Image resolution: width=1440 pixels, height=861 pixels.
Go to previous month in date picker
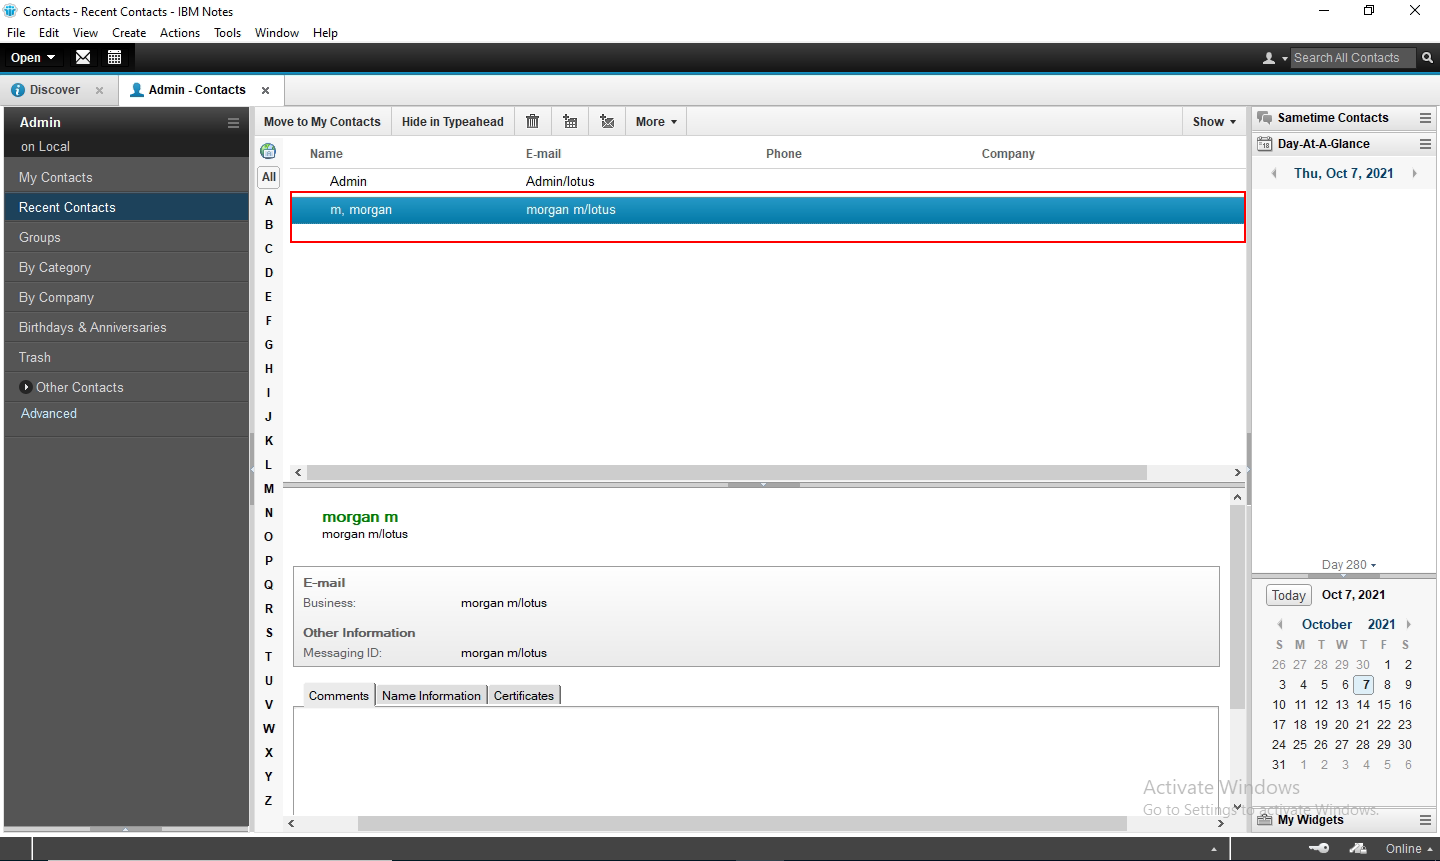1280,624
